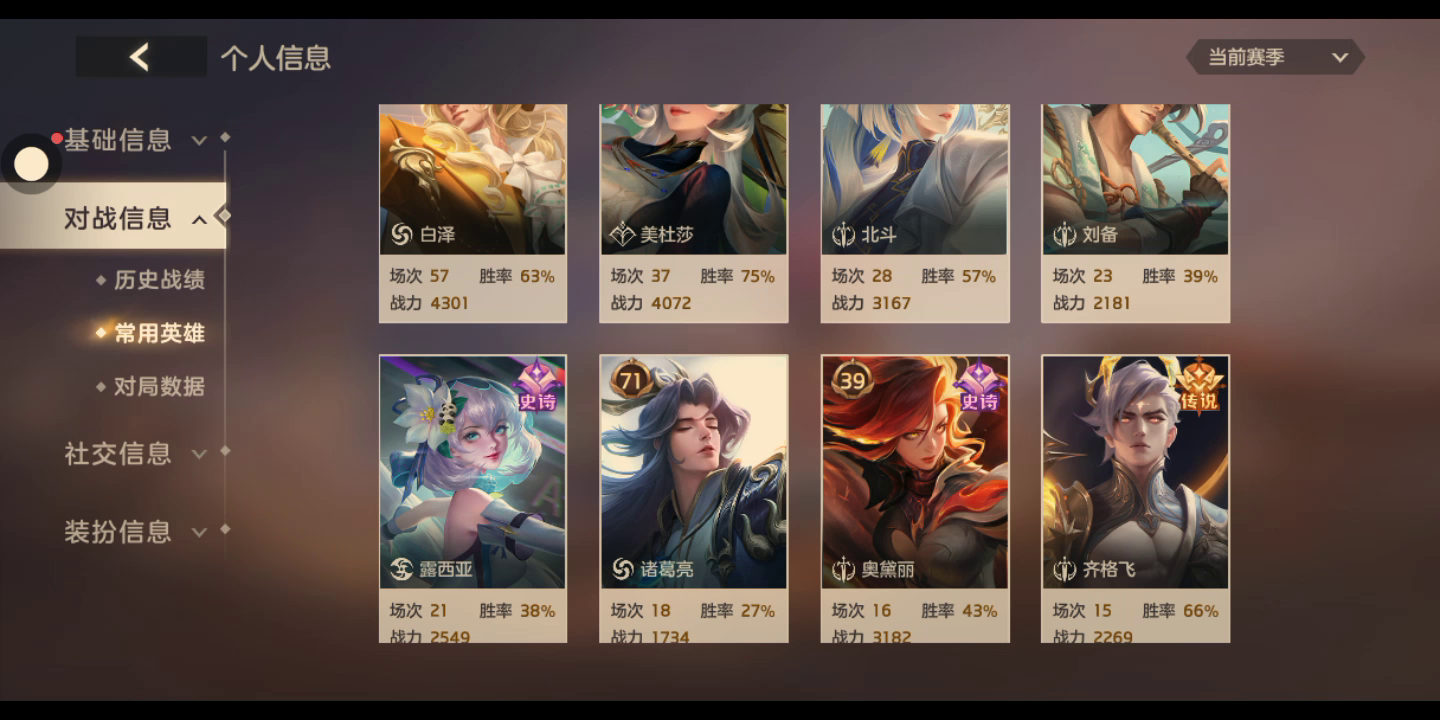
Task: Click the 史诗 badge on 奥黛丽 card
Action: 979,388
